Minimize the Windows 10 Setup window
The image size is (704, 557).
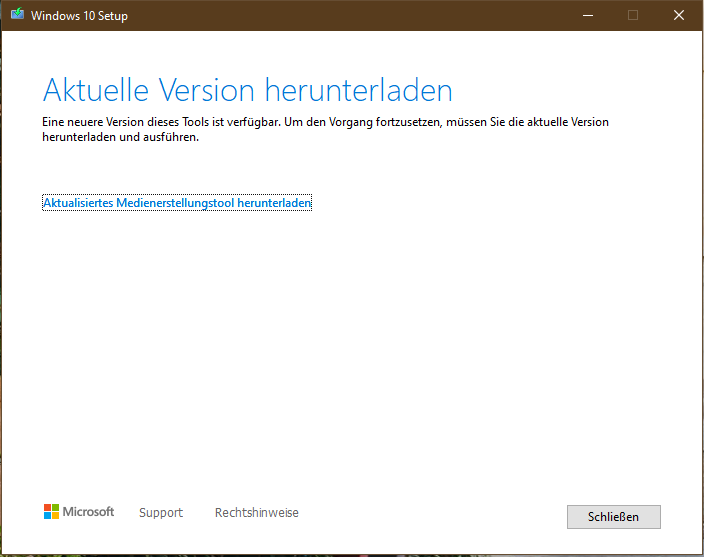(x=588, y=15)
